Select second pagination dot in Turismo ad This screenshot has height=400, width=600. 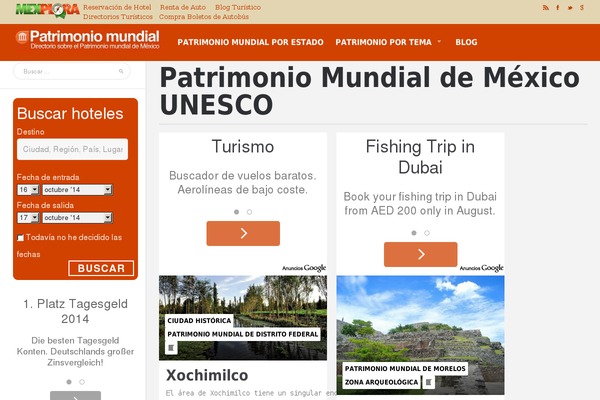249,212
